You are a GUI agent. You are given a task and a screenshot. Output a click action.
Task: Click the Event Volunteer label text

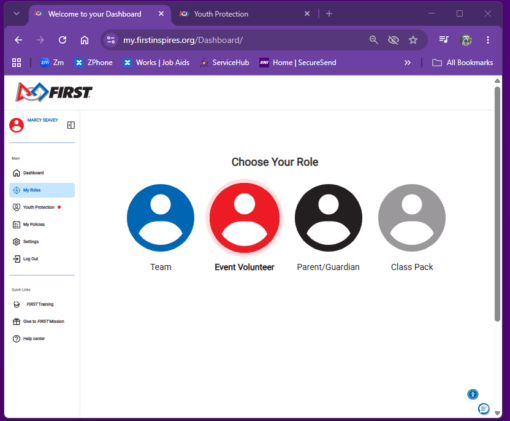pyautogui.click(x=244, y=267)
